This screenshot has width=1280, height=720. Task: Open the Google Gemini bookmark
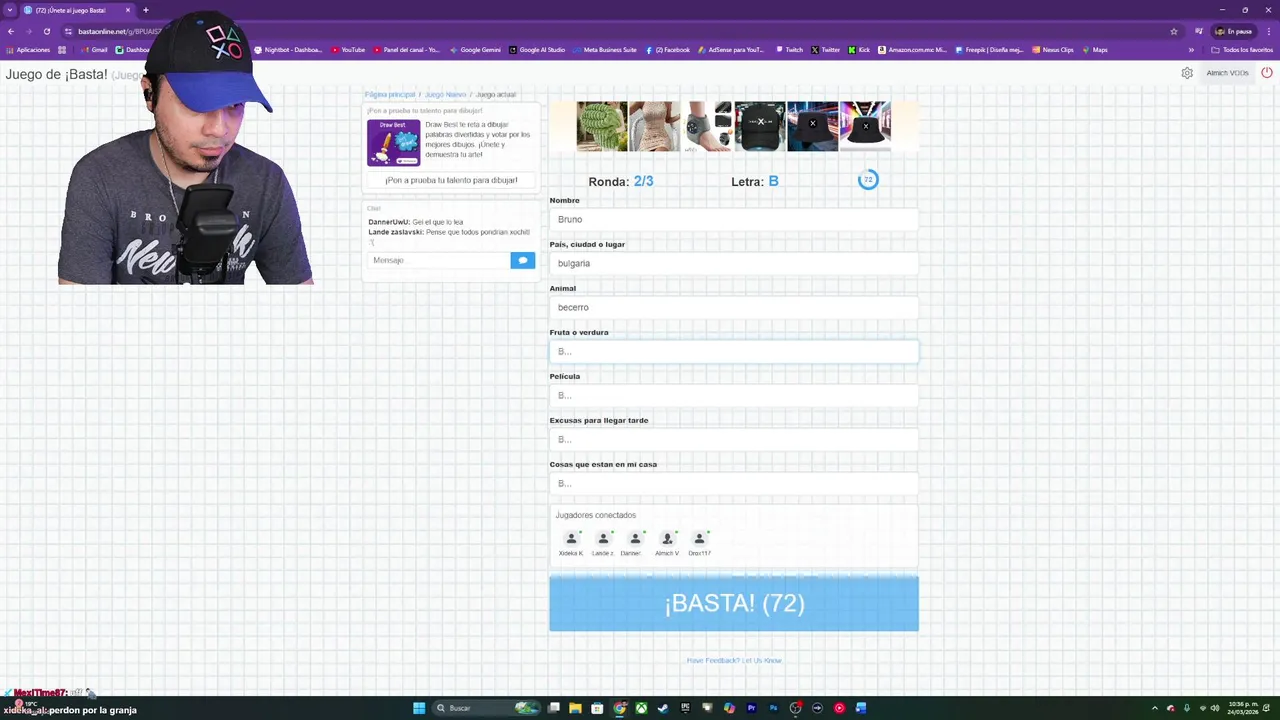coord(475,50)
